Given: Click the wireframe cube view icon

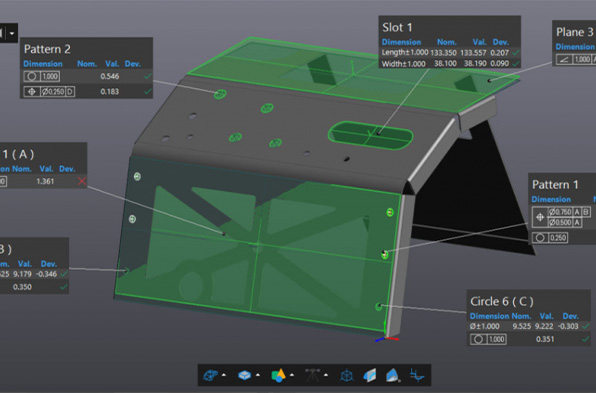Looking at the screenshot, I should click(x=346, y=376).
